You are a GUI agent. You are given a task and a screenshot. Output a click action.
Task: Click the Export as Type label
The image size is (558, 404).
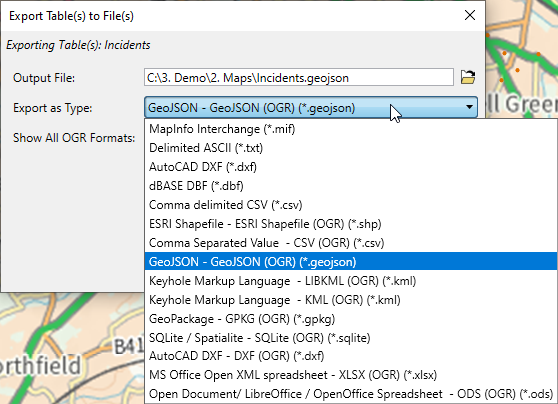(x=53, y=108)
